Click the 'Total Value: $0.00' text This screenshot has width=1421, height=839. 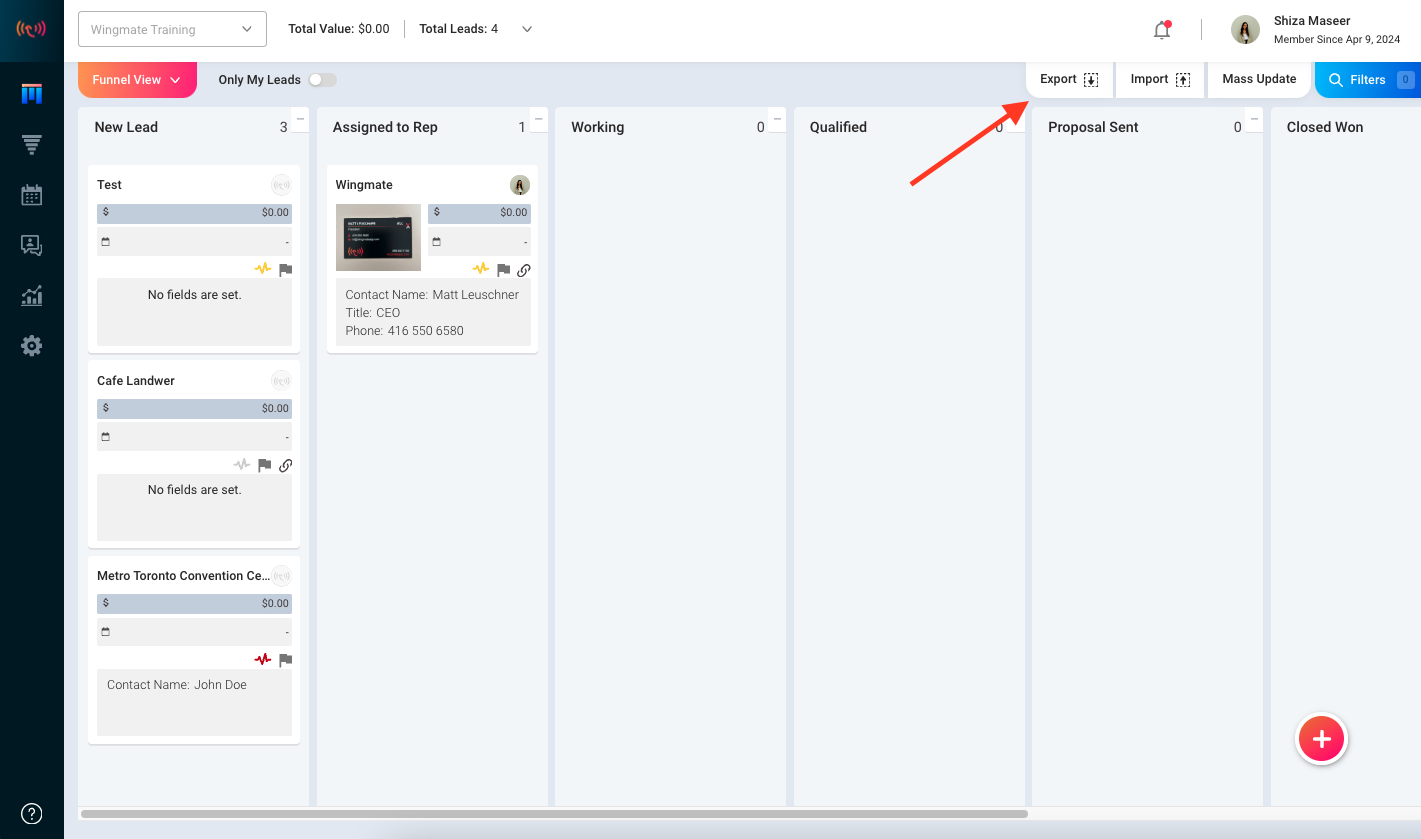[339, 29]
